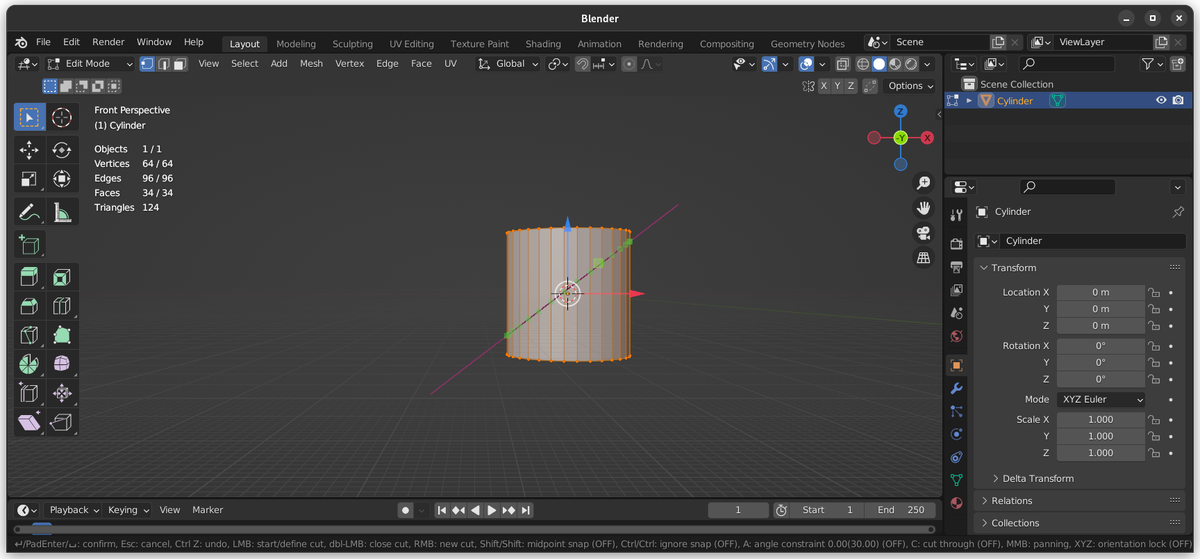Screen dimensions: 1200x559
Task: Switch to the UV Editing workspace tab
Action: point(411,44)
